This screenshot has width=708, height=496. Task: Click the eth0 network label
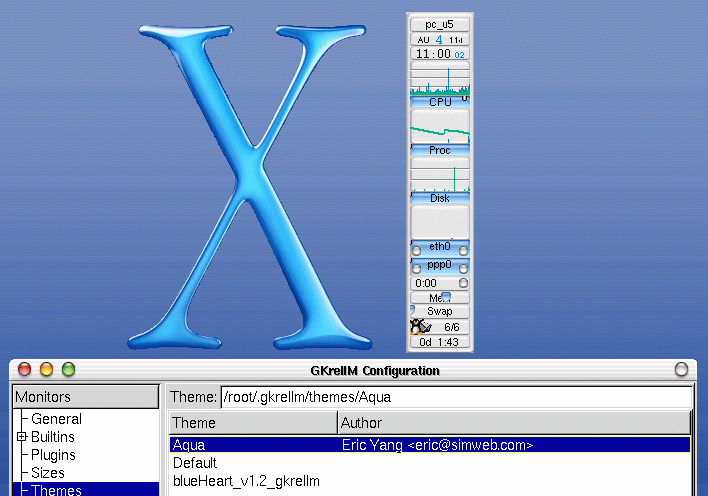tap(439, 247)
